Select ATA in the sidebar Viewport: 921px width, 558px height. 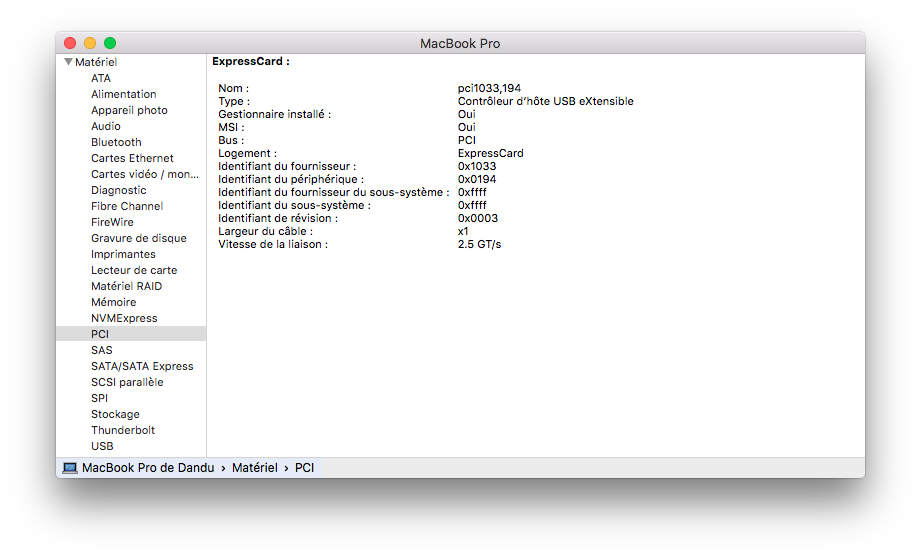(x=100, y=78)
